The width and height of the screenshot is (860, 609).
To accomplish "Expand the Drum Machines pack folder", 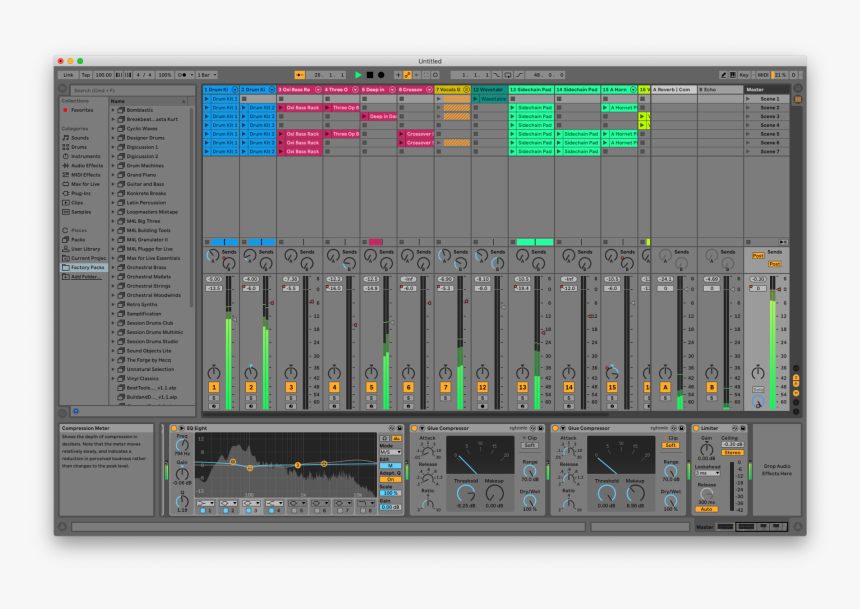I will (114, 166).
